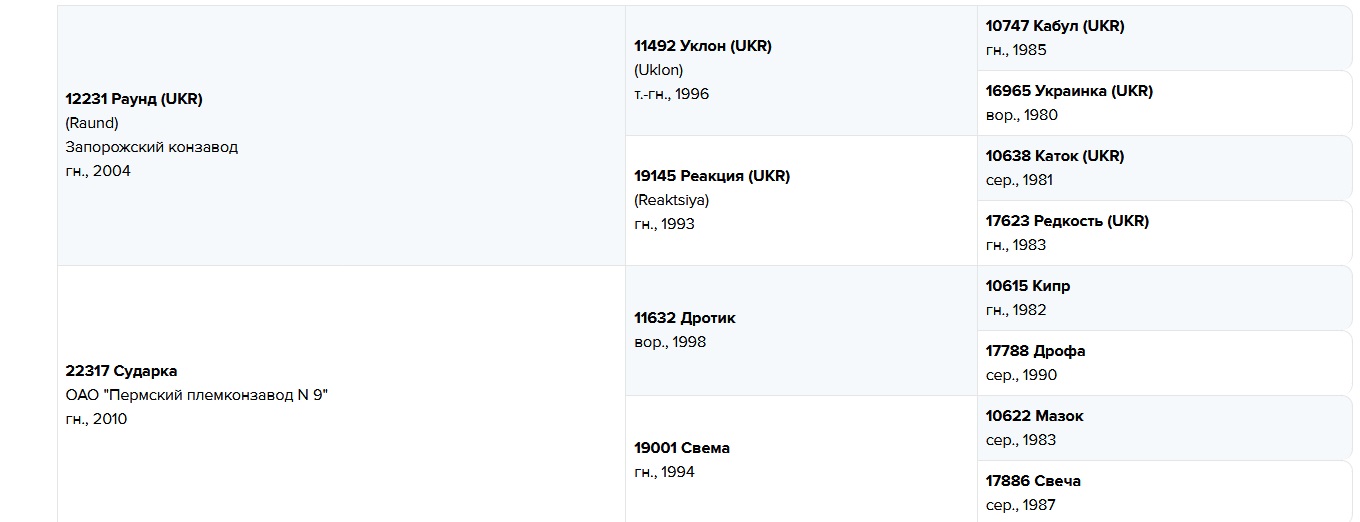
Task: Click the (Uklon) transliteration text
Action: click(x=658, y=70)
